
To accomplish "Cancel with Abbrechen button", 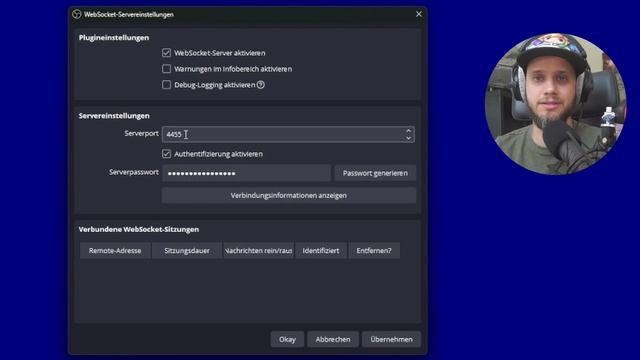I will (333, 339).
